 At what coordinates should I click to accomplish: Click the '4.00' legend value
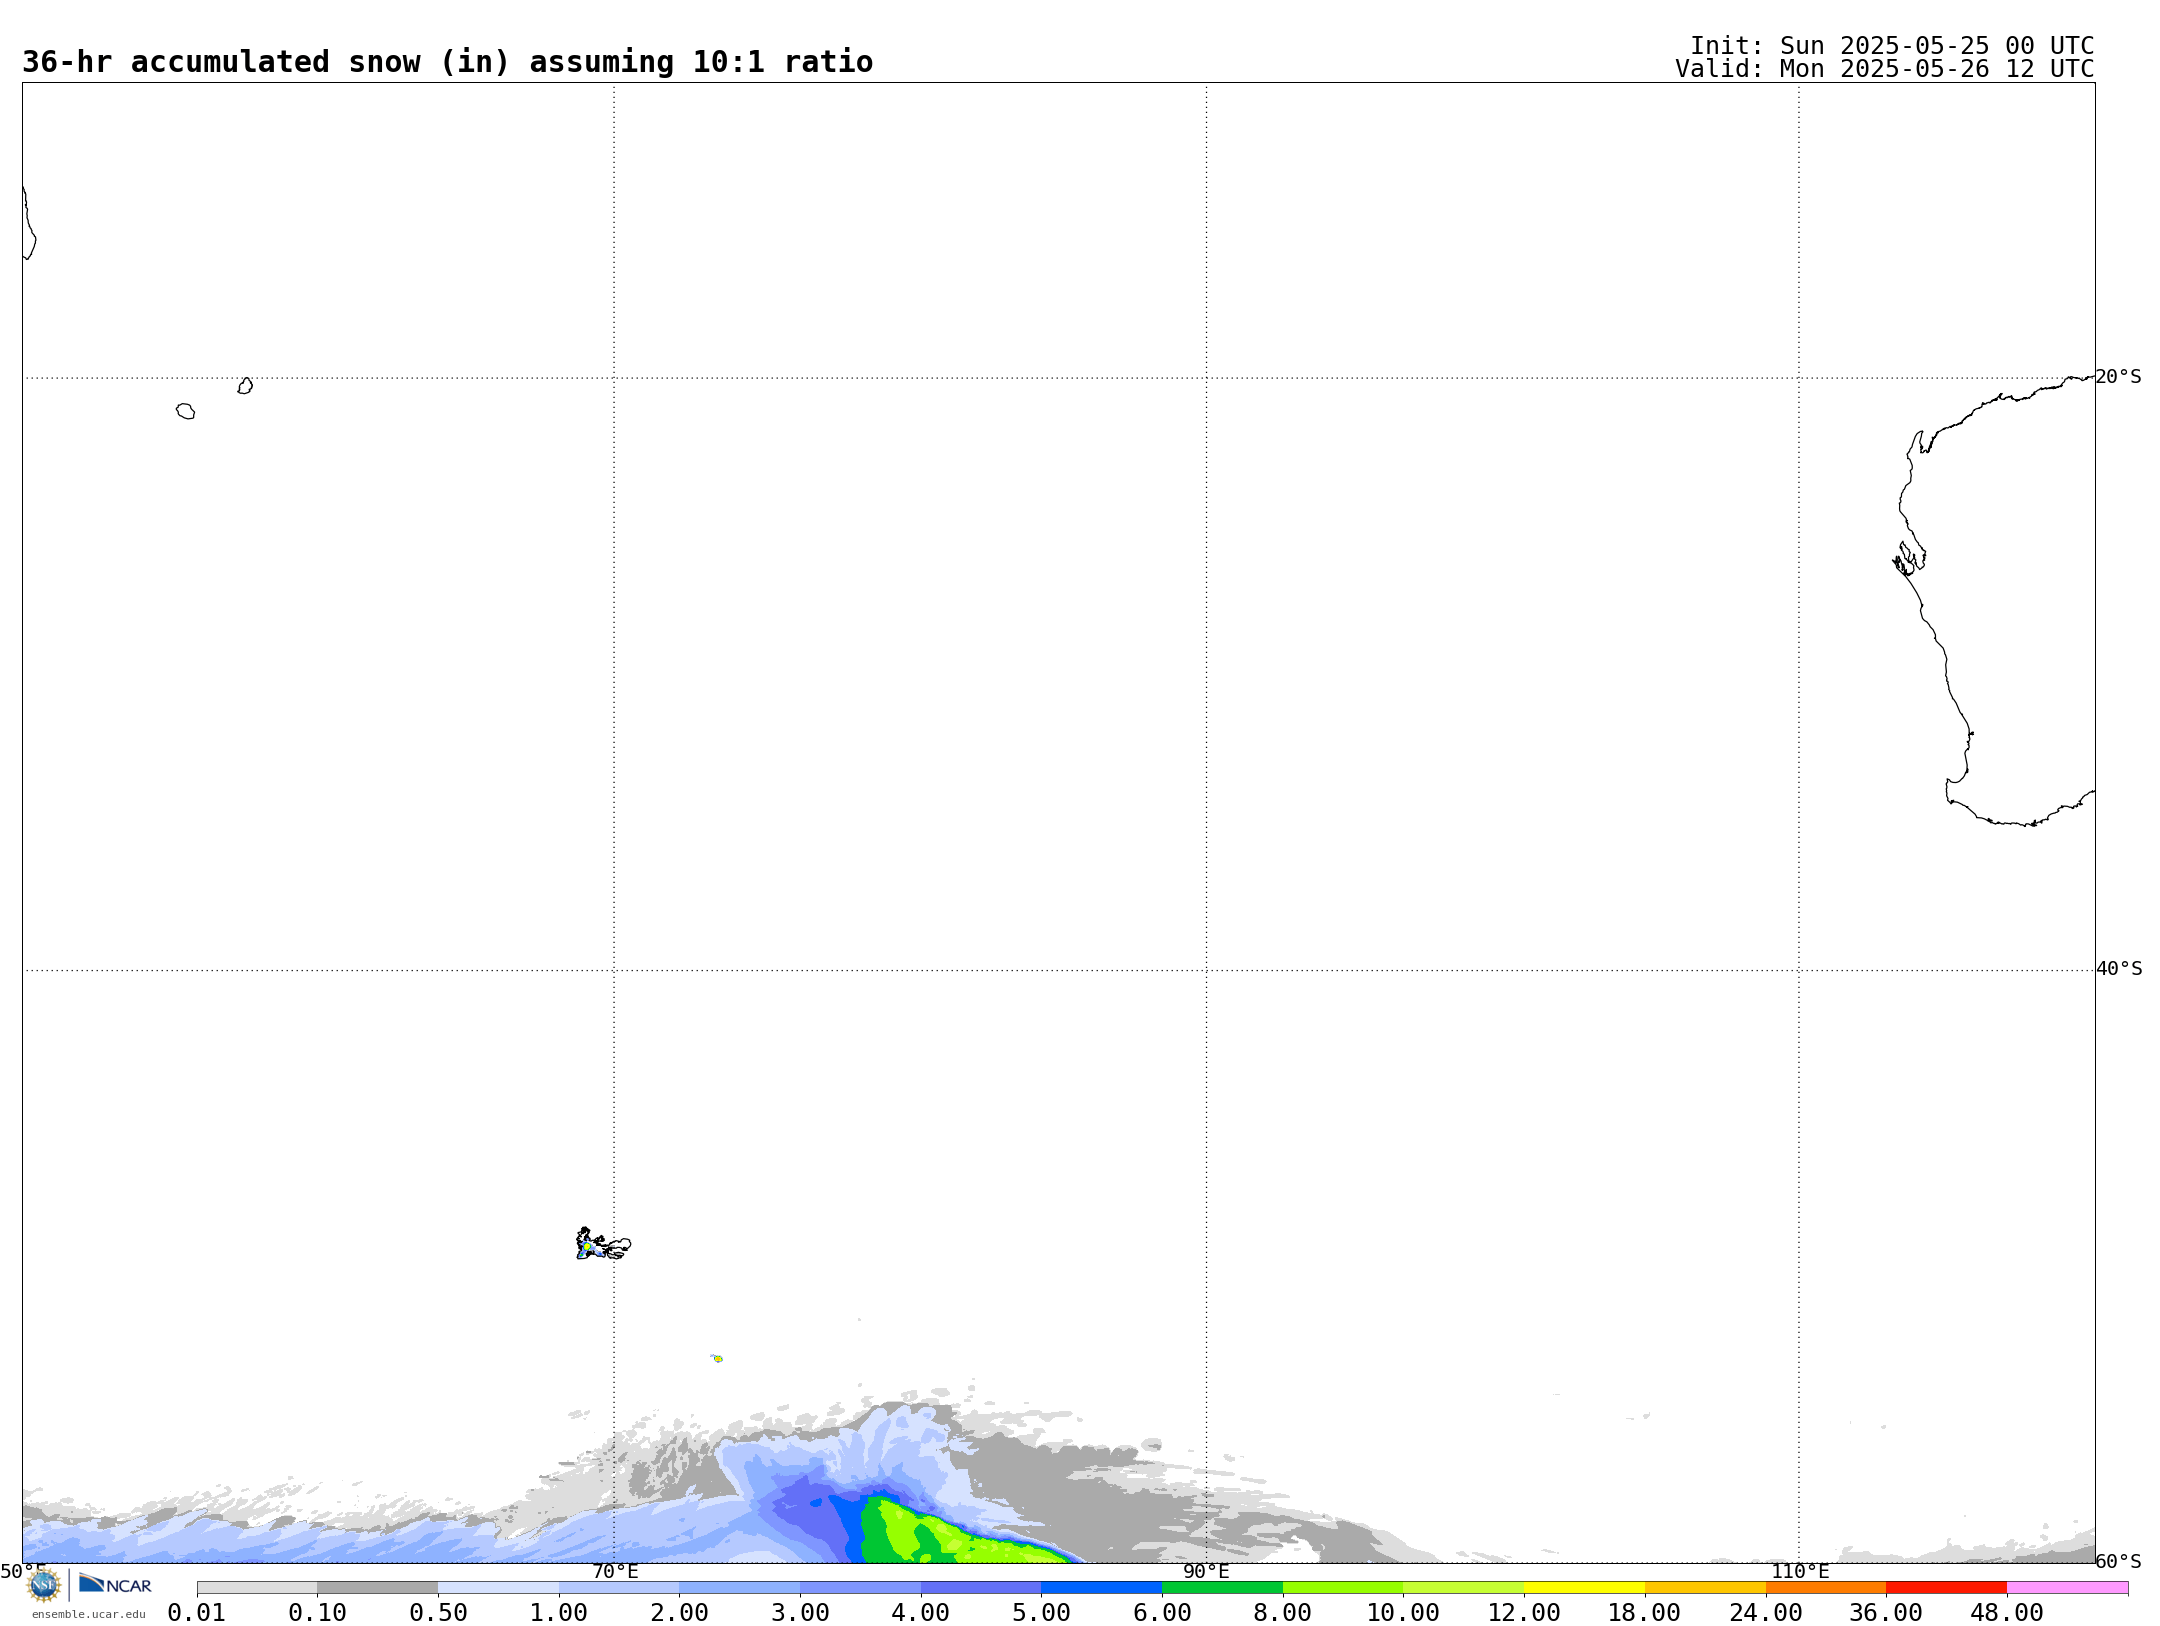point(921,1613)
